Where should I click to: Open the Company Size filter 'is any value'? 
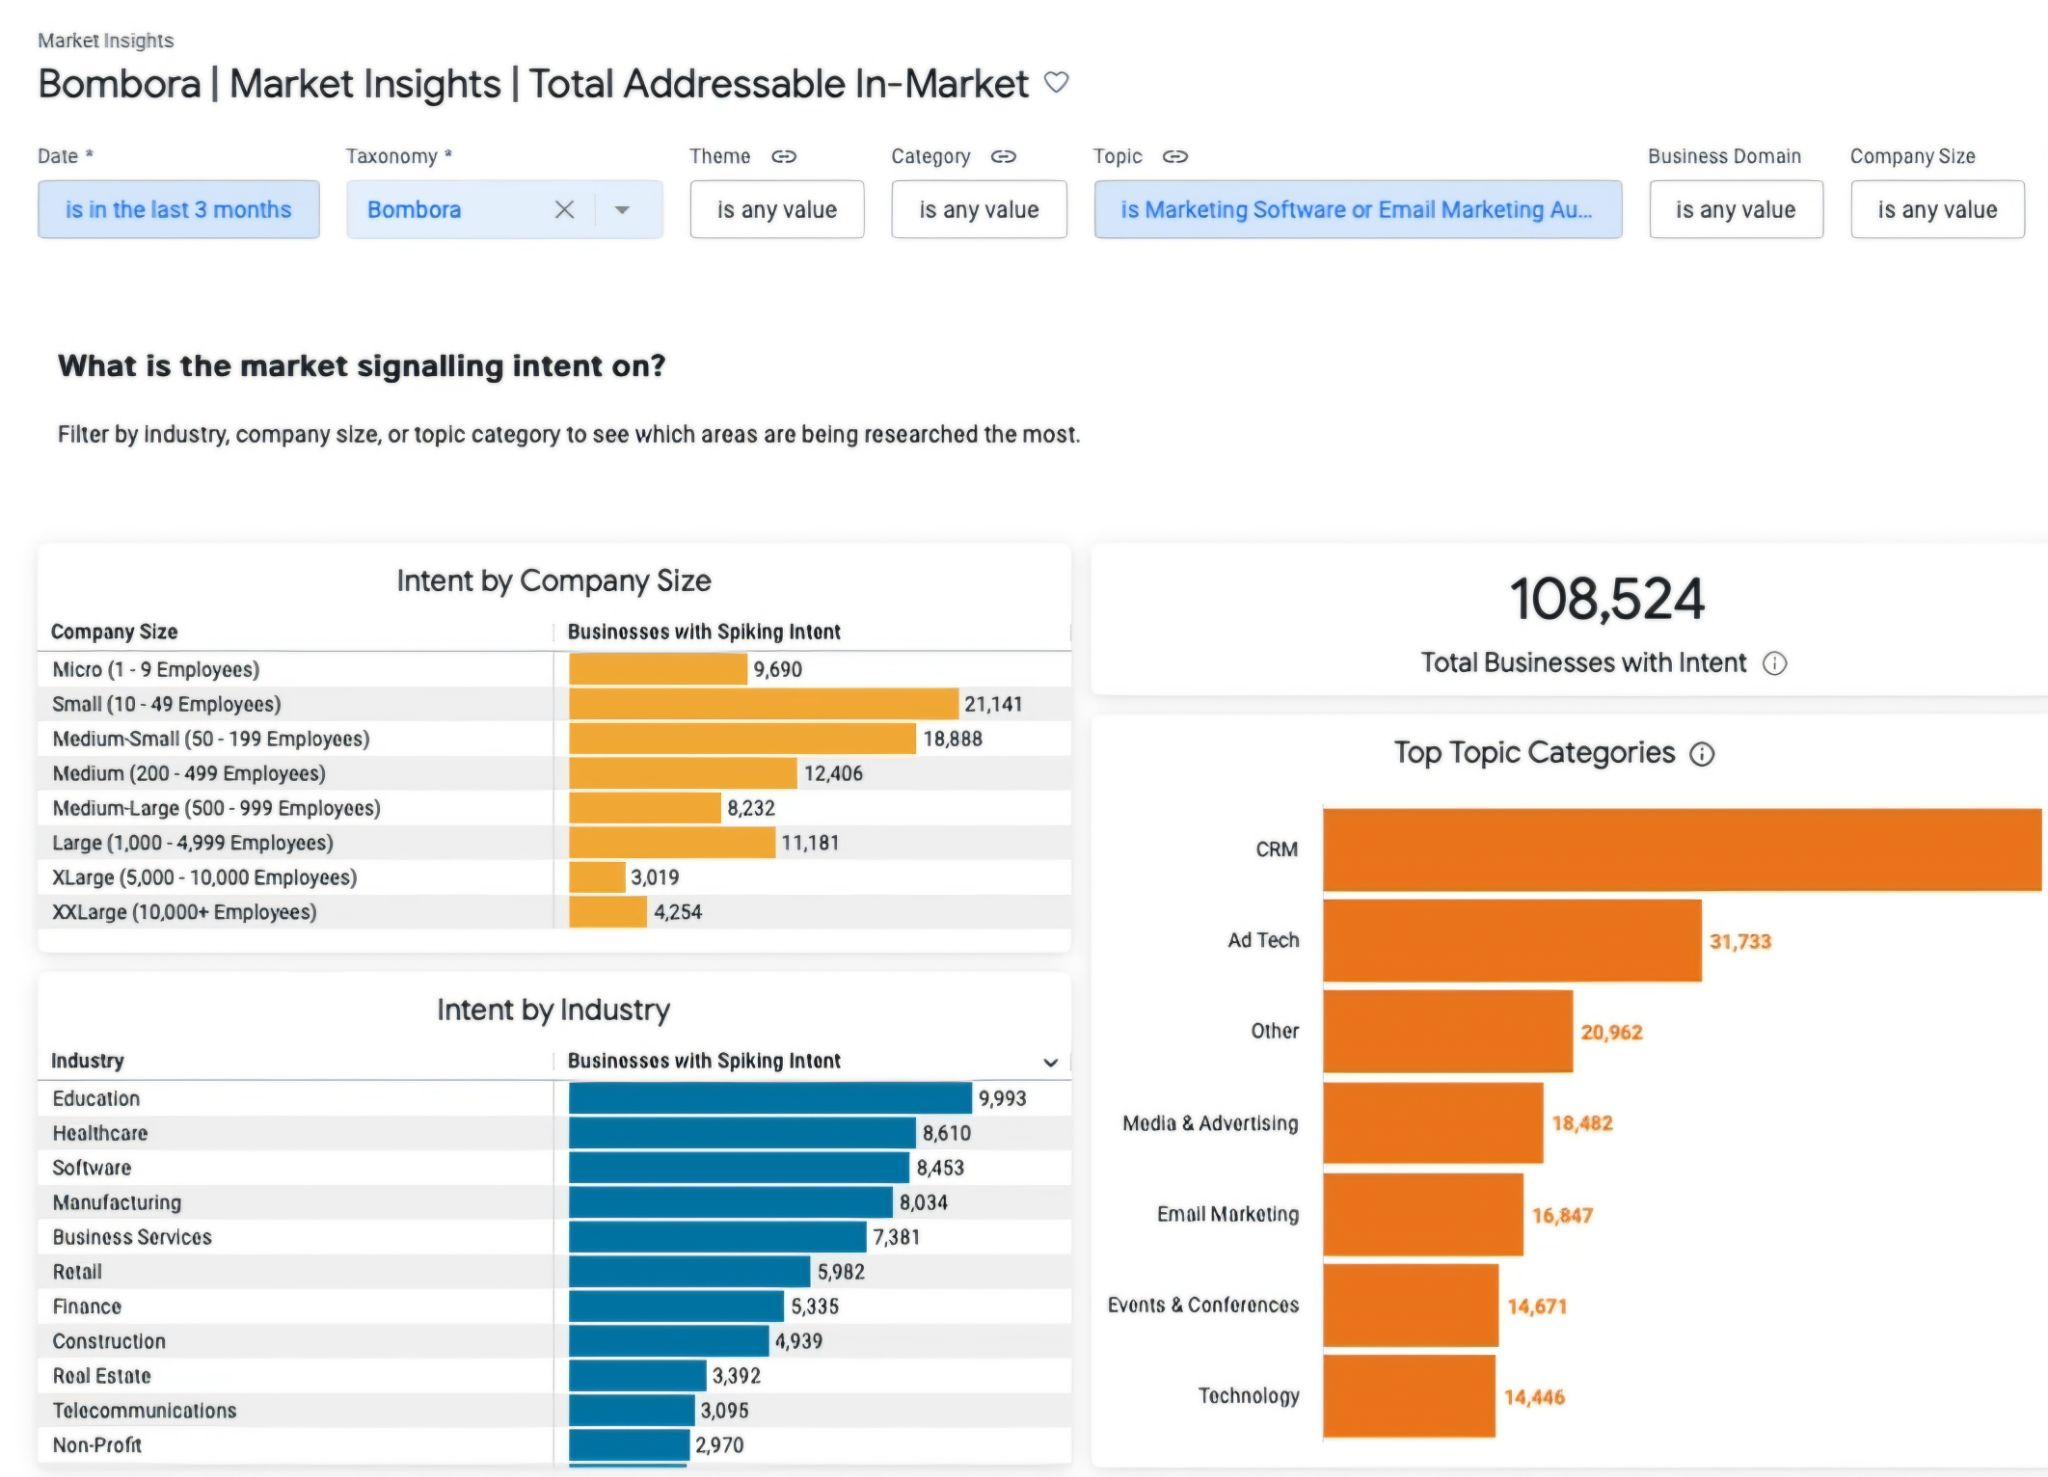(1937, 209)
